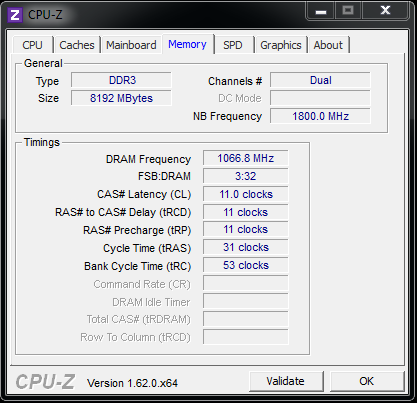The width and height of the screenshot is (417, 403).
Task: Open the Caches tab
Action: point(77,45)
